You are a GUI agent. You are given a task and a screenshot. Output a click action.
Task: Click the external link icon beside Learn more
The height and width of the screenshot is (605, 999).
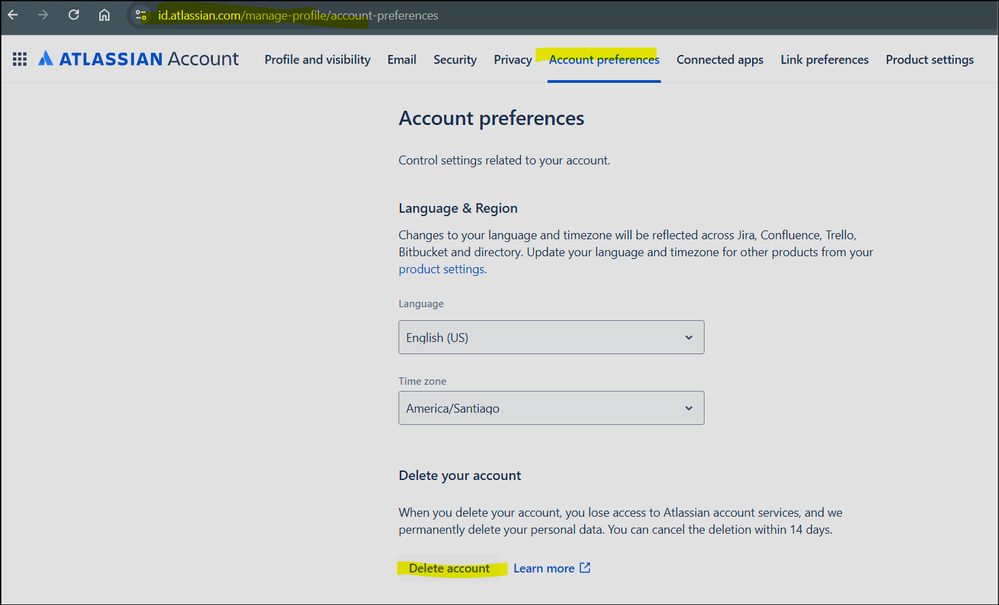coord(584,567)
